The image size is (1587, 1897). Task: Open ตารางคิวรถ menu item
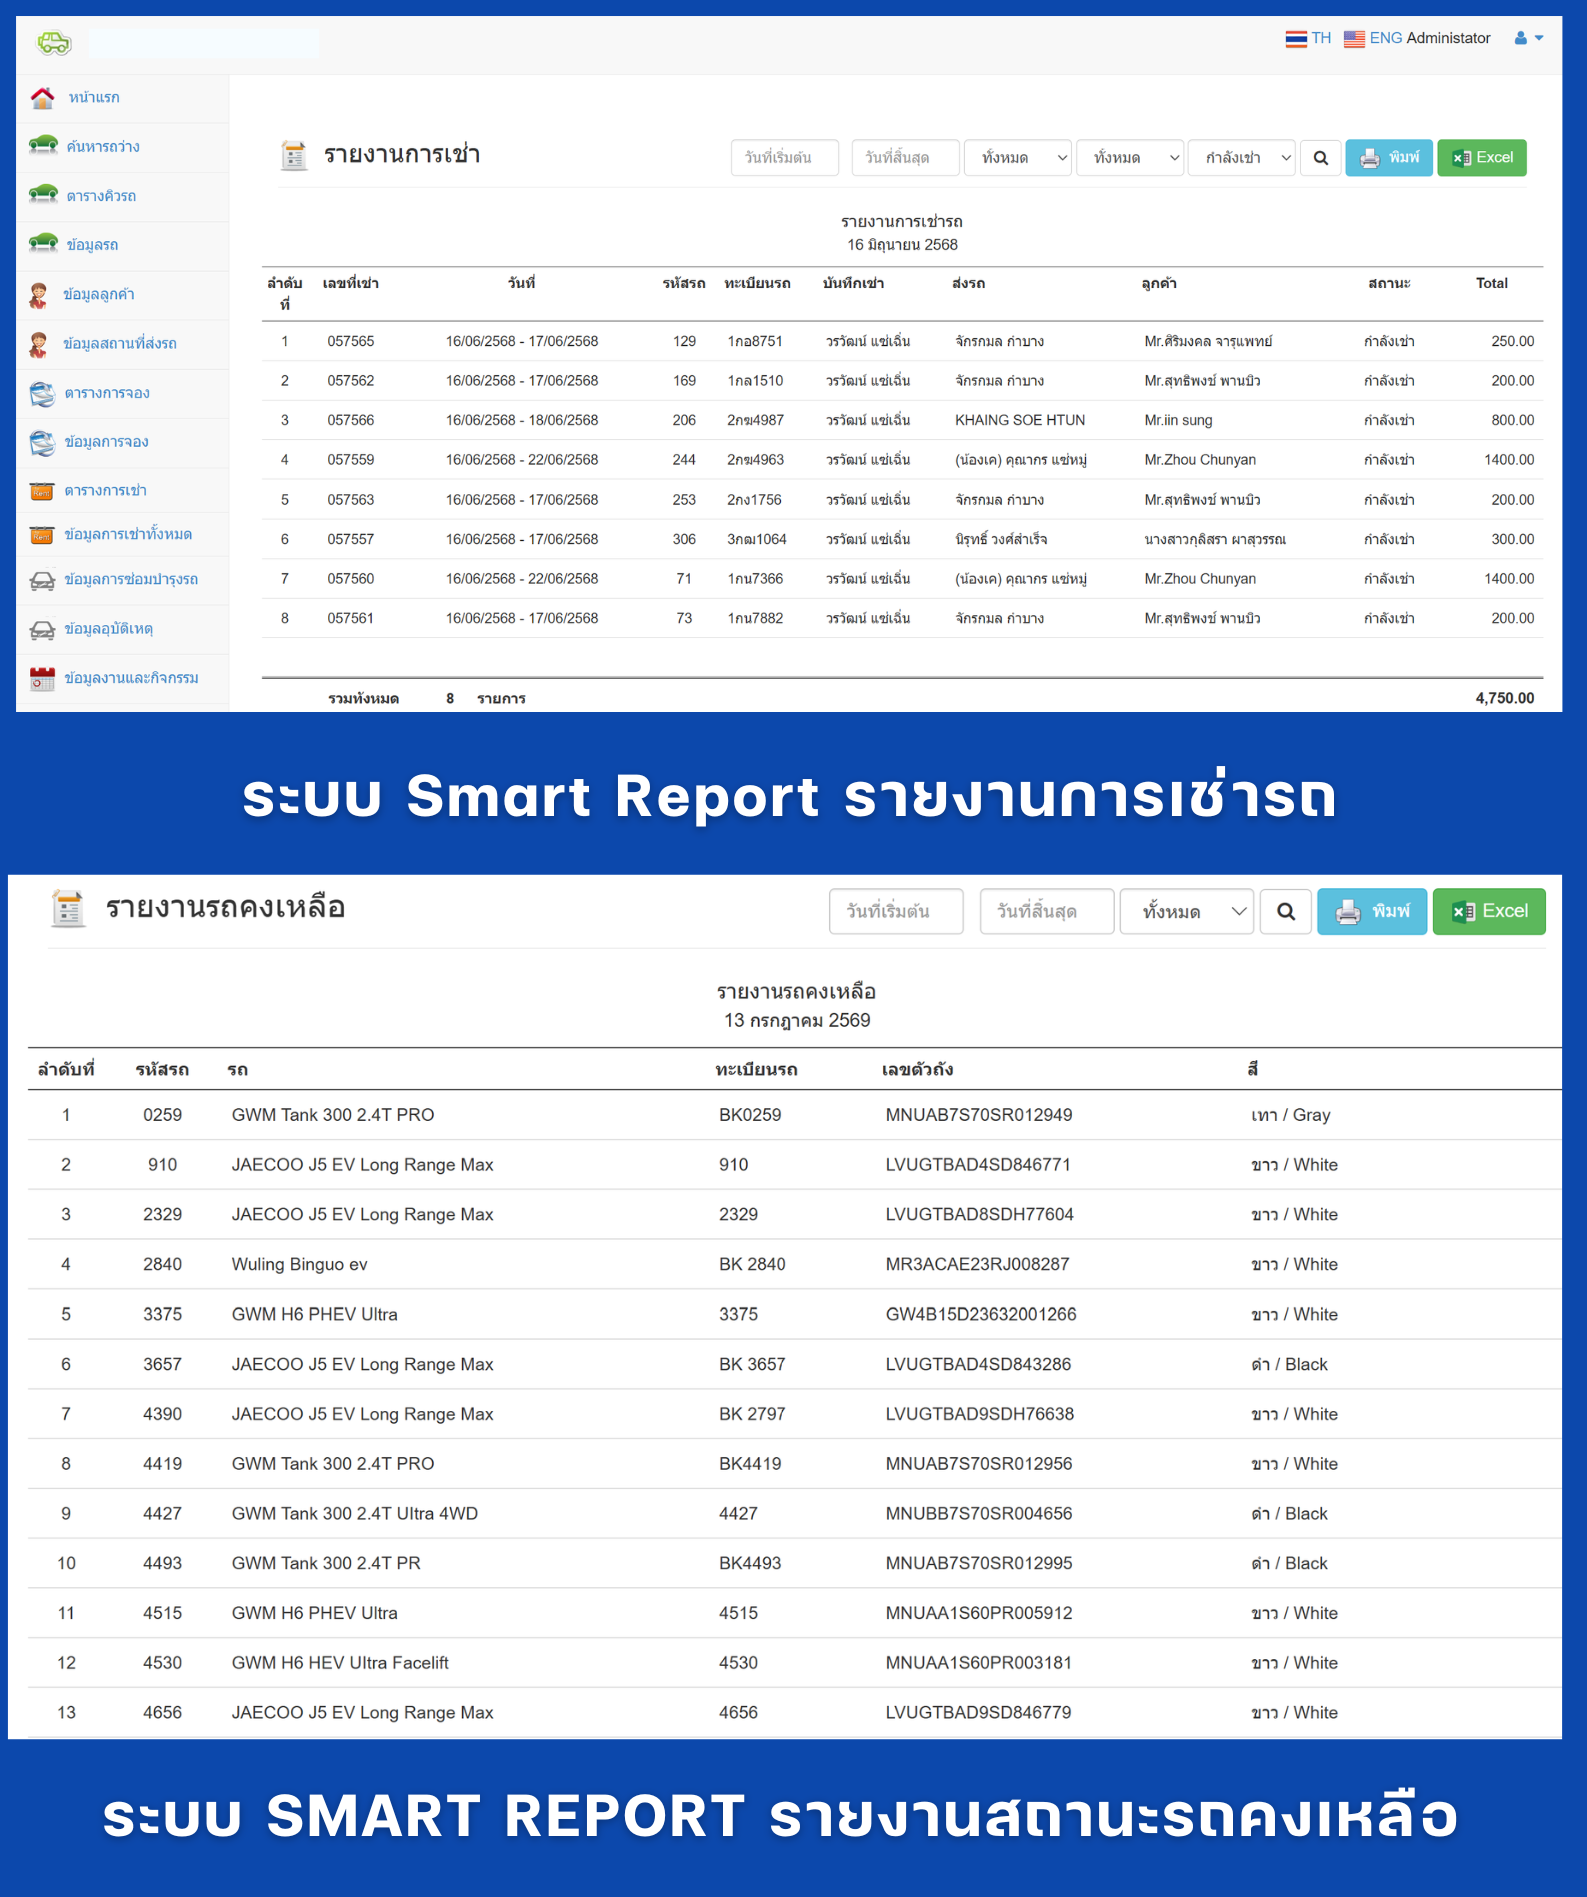coord(101,195)
